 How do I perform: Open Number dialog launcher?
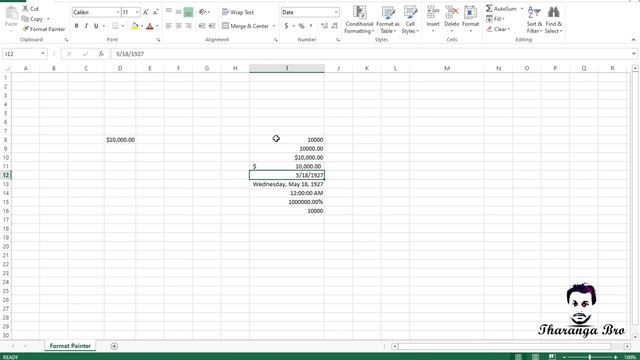pyautogui.click(x=338, y=40)
